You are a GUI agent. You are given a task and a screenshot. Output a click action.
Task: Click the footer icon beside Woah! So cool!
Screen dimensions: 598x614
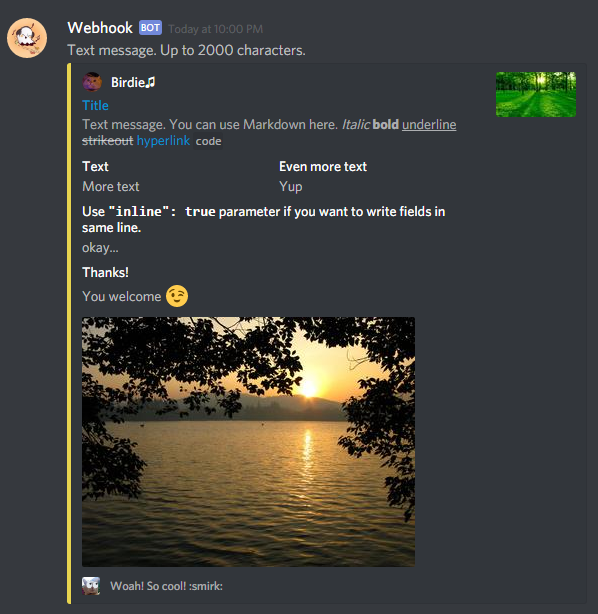coord(91,586)
